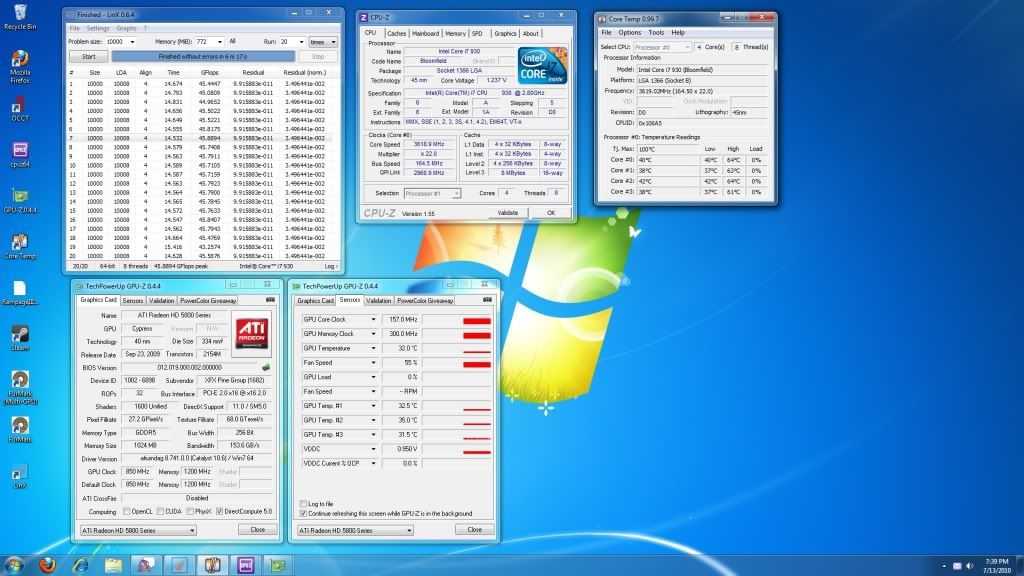Select the OCCT desktop shortcut

click(x=20, y=109)
